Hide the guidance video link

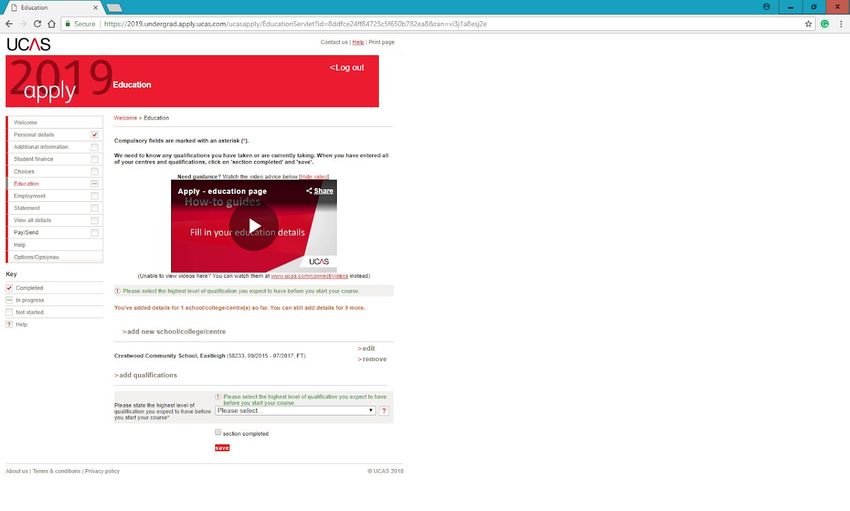click(x=314, y=177)
